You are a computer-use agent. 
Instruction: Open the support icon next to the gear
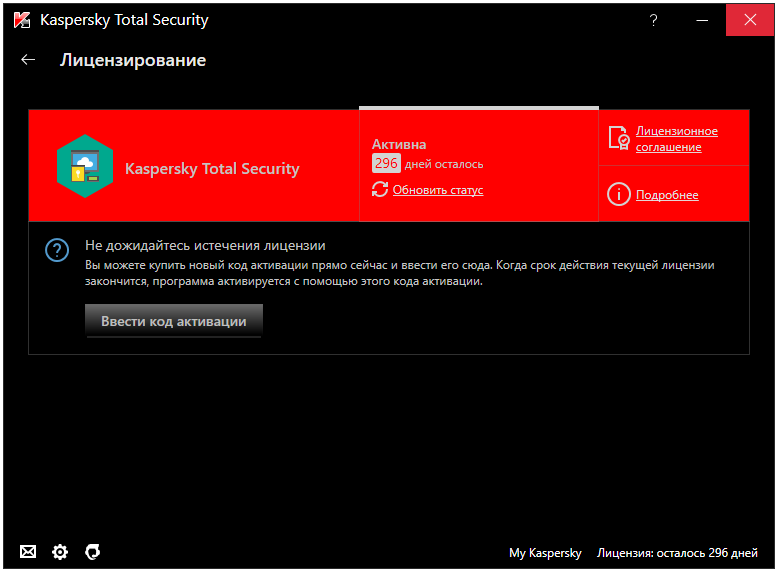click(92, 551)
